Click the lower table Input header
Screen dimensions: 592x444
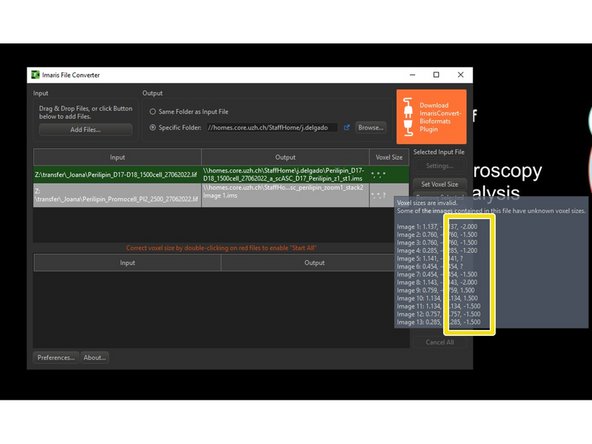pos(127,263)
